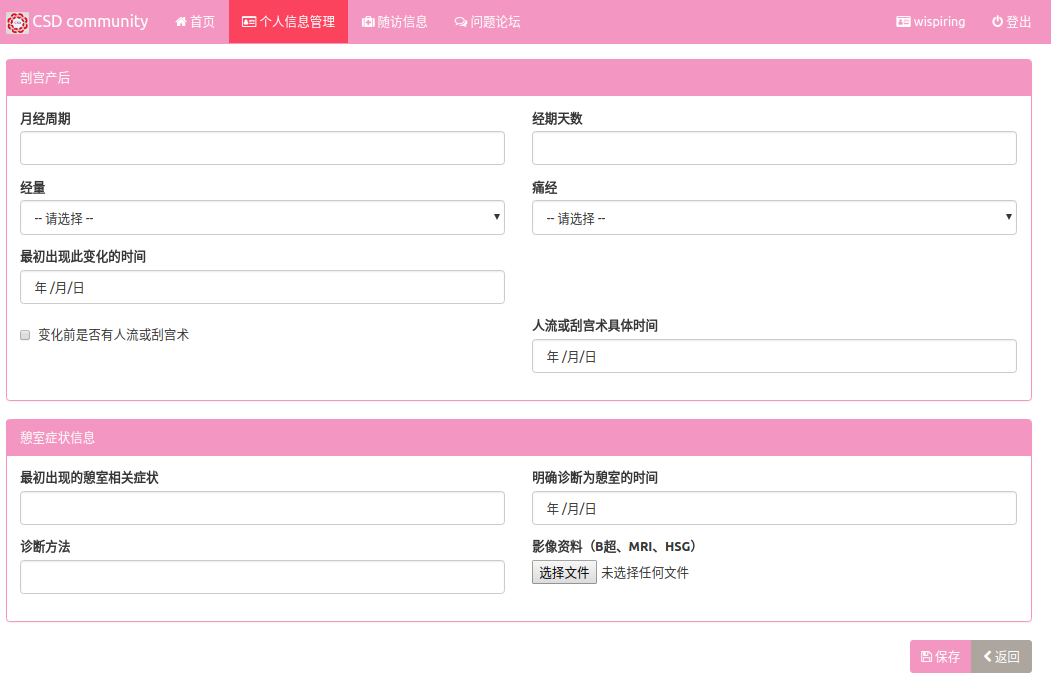Click the CSD community logo icon
Viewport: 1051px width, 682px height.
17,22
